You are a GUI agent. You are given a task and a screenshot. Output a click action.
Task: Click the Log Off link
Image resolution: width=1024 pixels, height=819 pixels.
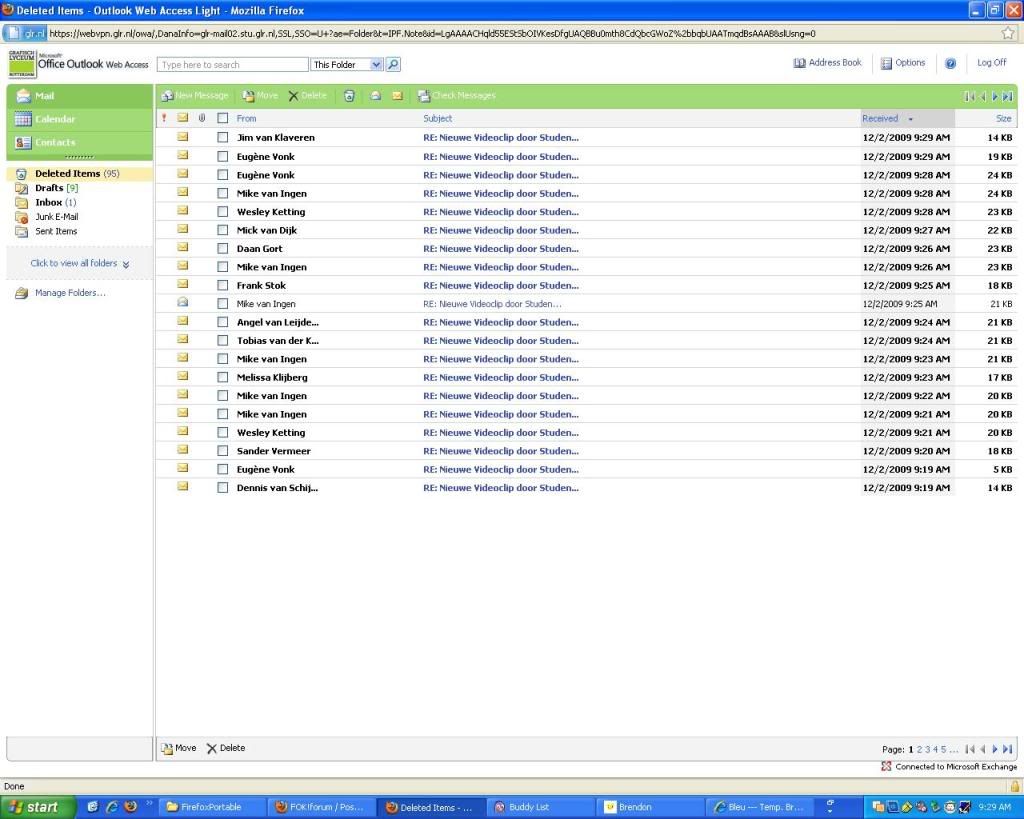pyautogui.click(x=991, y=63)
